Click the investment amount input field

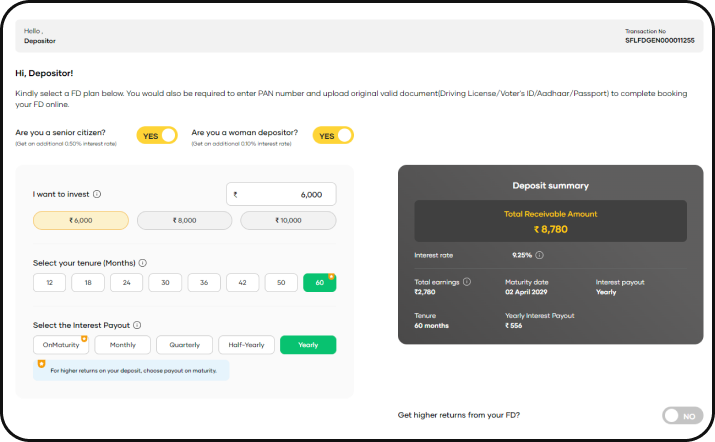[281, 194]
